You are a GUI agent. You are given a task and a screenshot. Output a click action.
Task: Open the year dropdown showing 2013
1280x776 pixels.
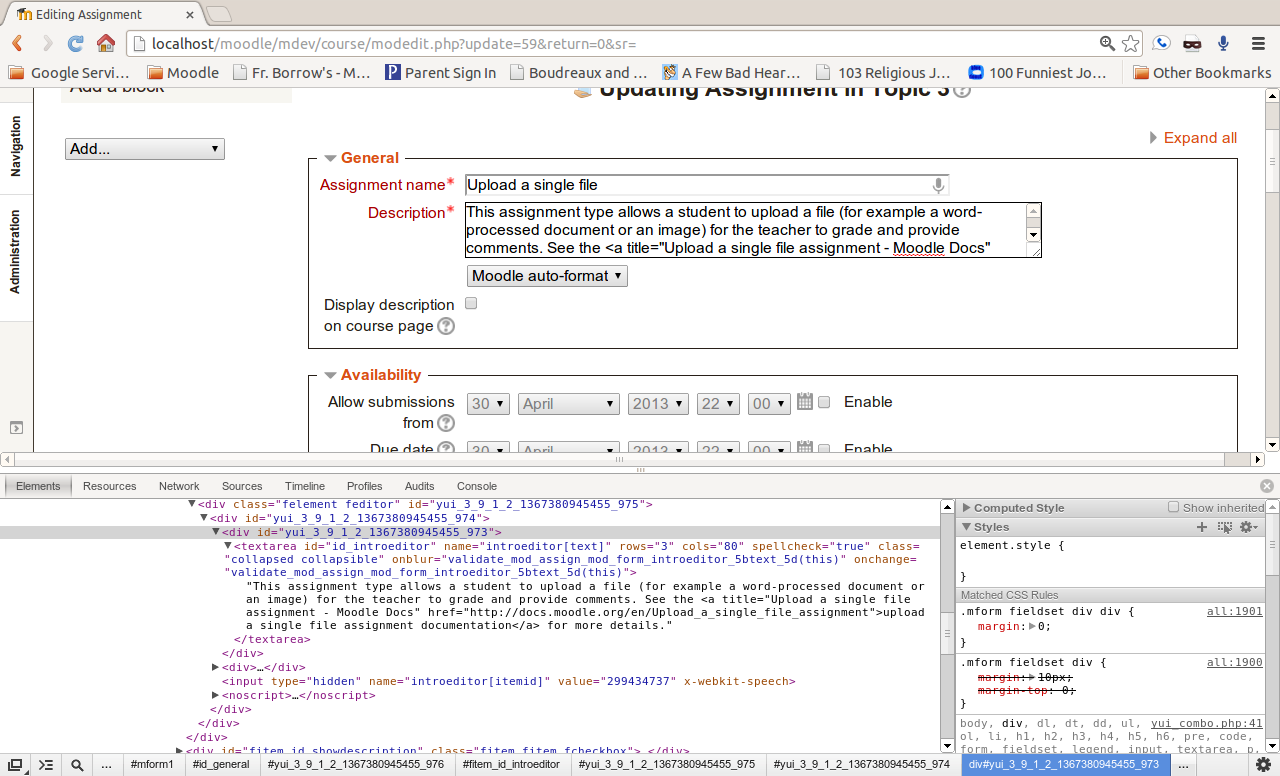click(x=658, y=404)
